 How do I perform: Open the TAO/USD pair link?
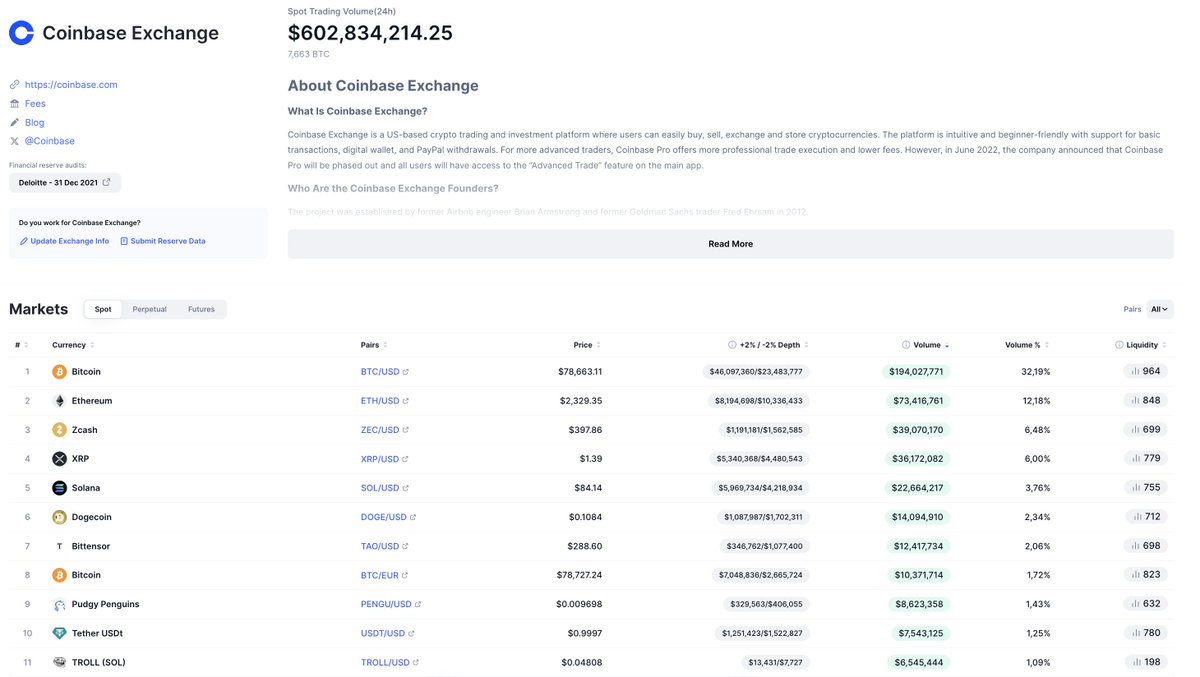click(380, 546)
